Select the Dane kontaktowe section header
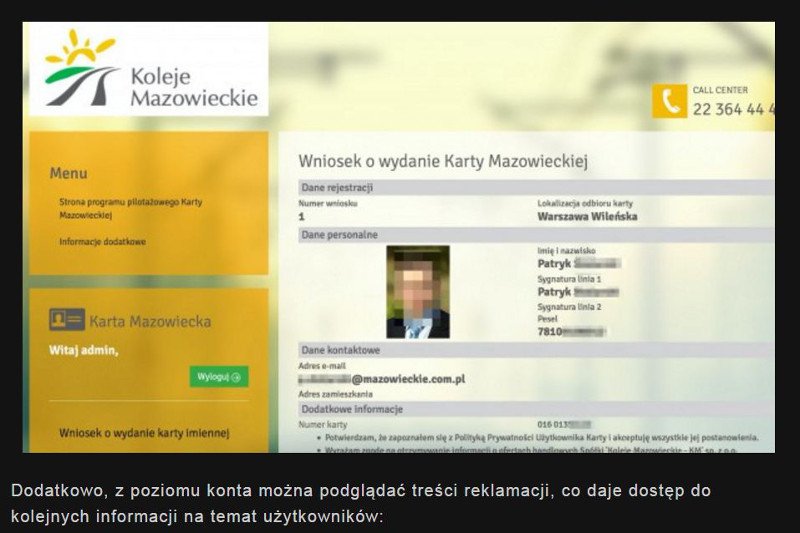Viewport: 800px width, 533px height. point(536,350)
